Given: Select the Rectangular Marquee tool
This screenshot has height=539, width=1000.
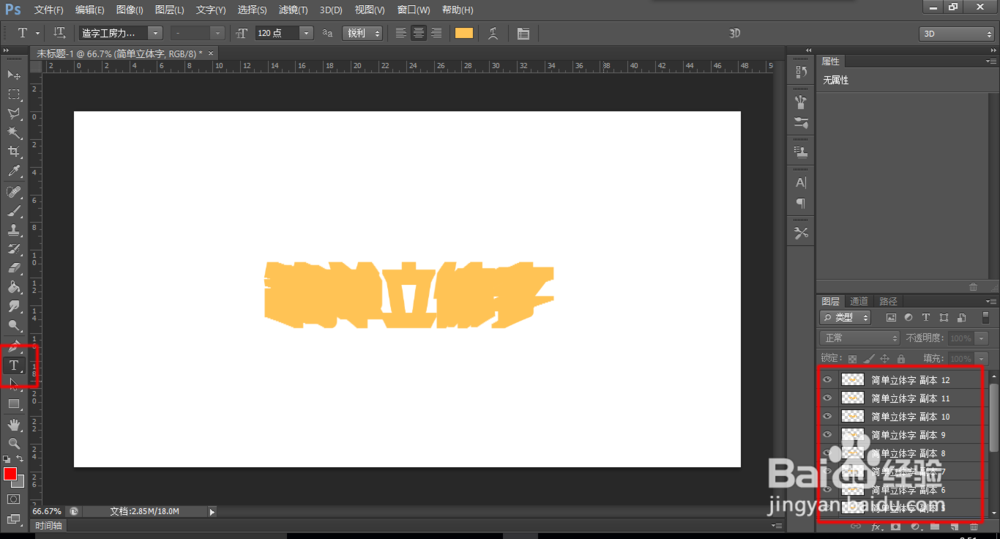Looking at the screenshot, I should pyautogui.click(x=13, y=94).
